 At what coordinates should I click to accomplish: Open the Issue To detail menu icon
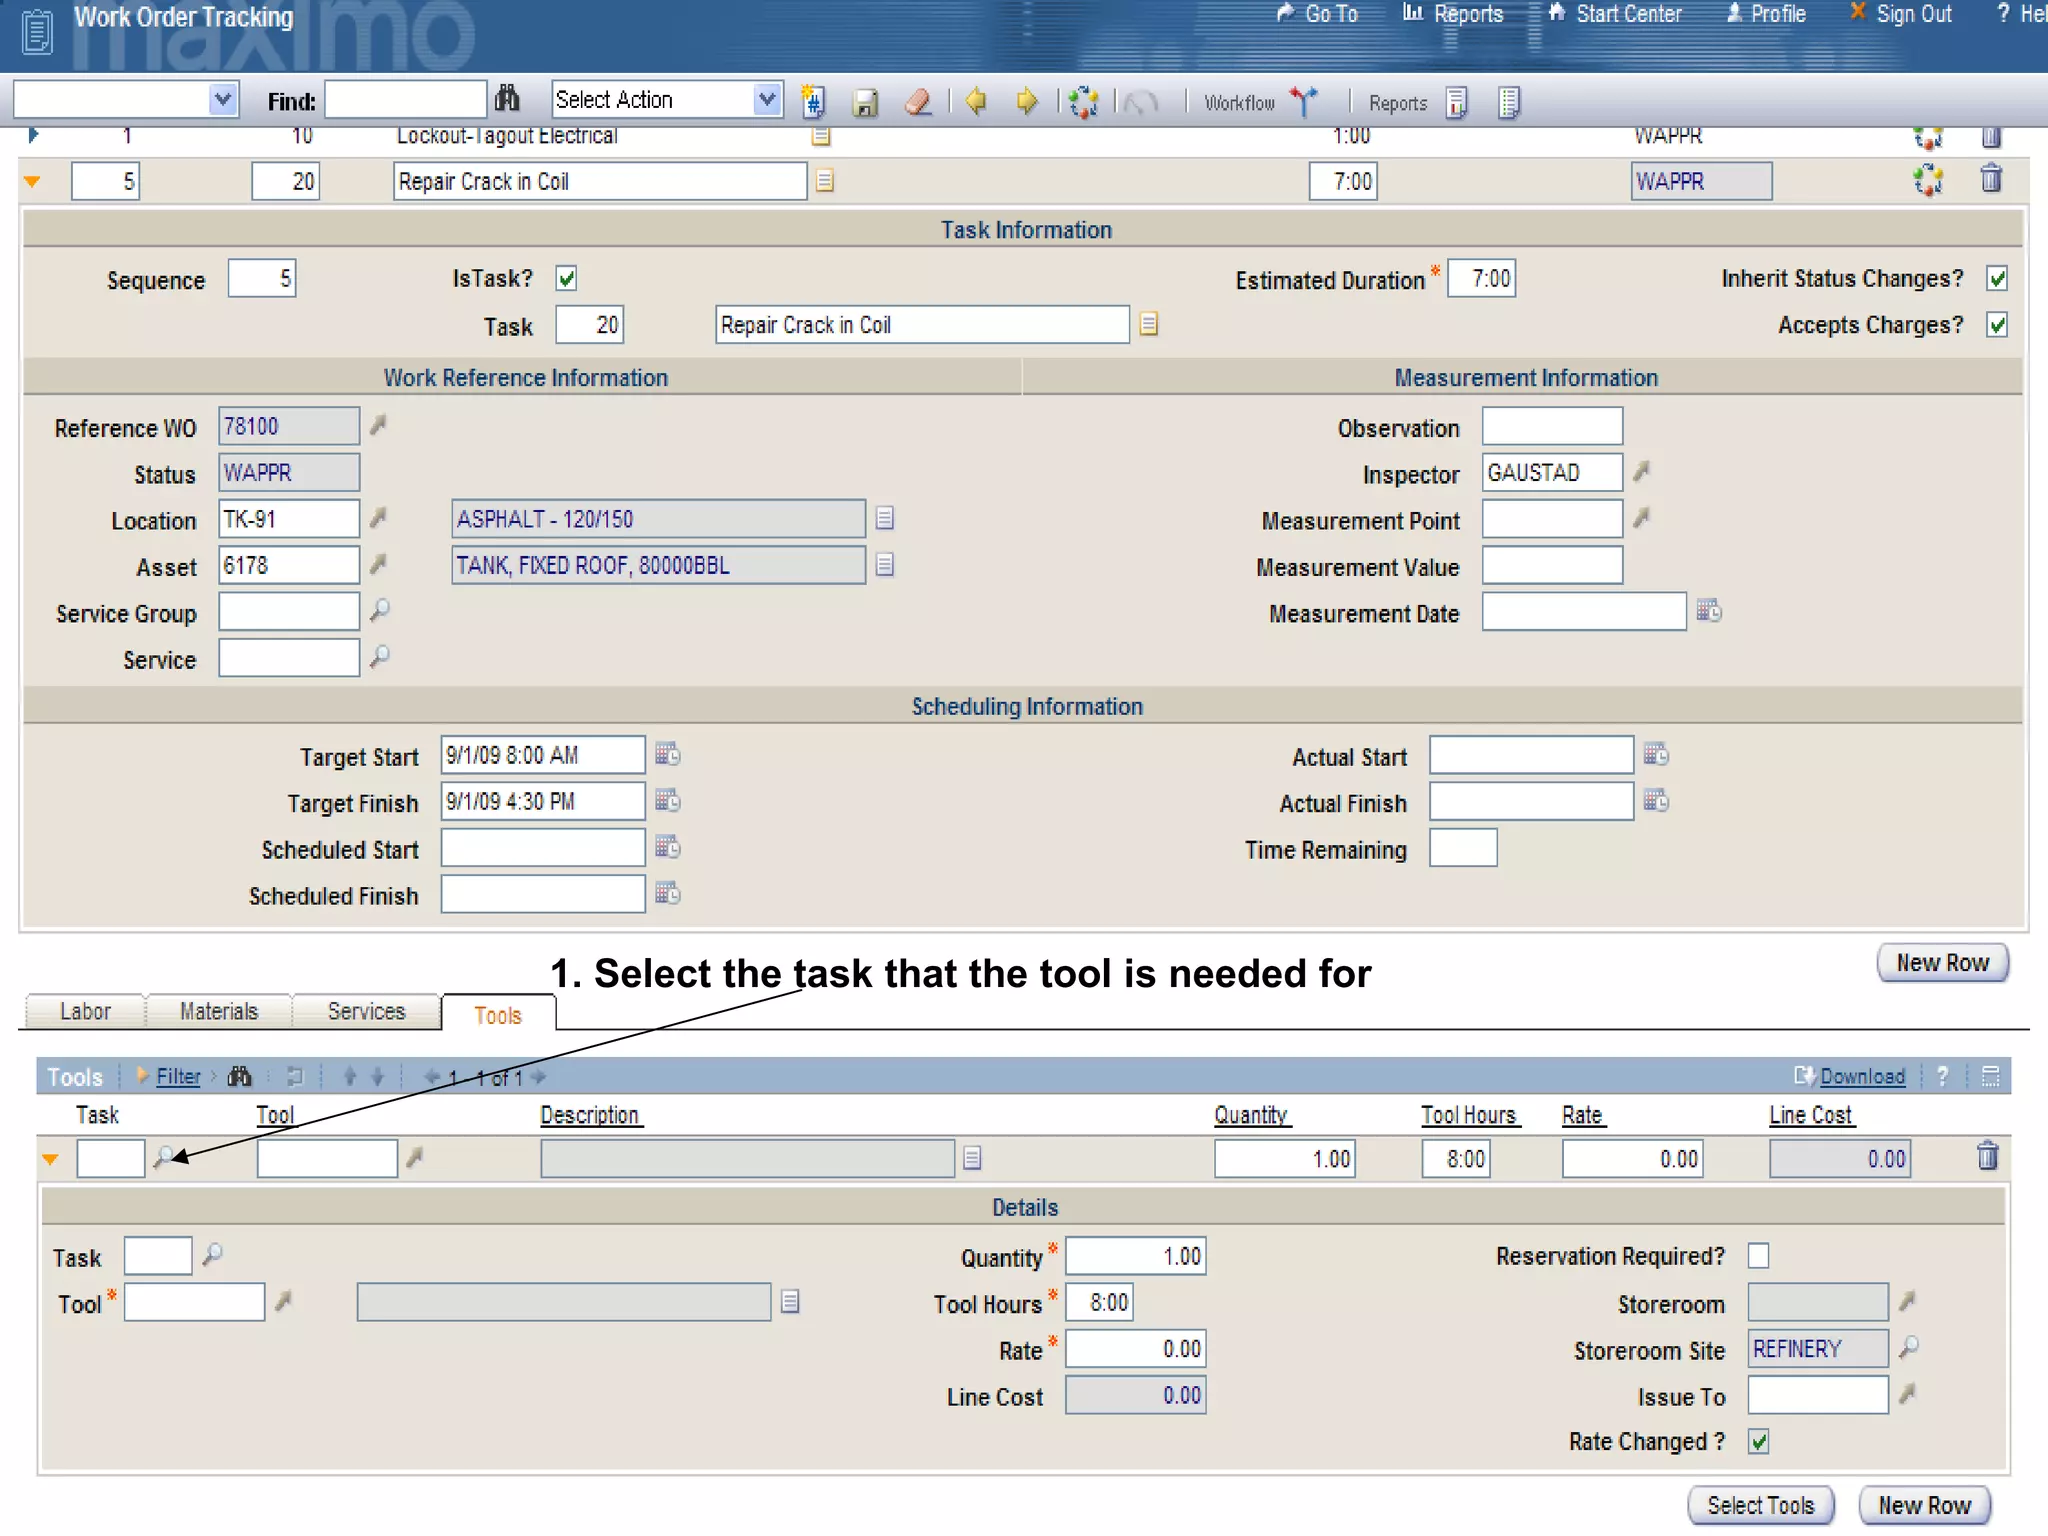point(1908,1393)
